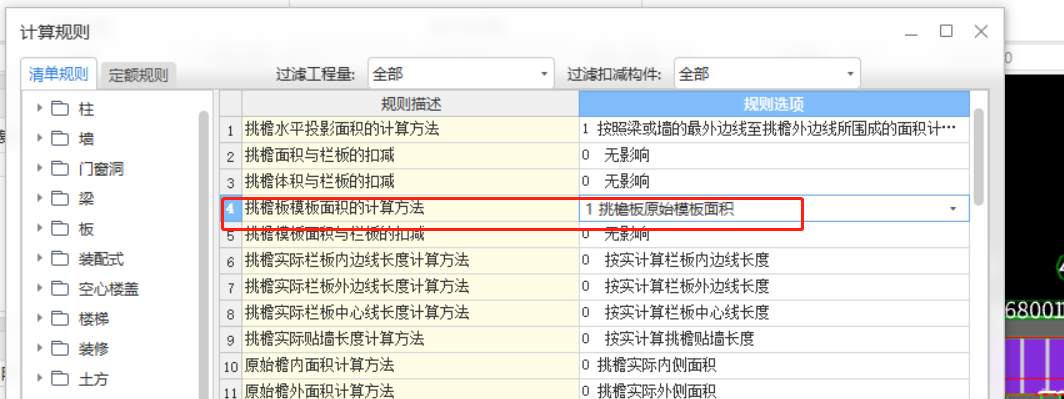Click option 按实计算栏板外边线长度
Screen dimensions: 1064x399
774,286
